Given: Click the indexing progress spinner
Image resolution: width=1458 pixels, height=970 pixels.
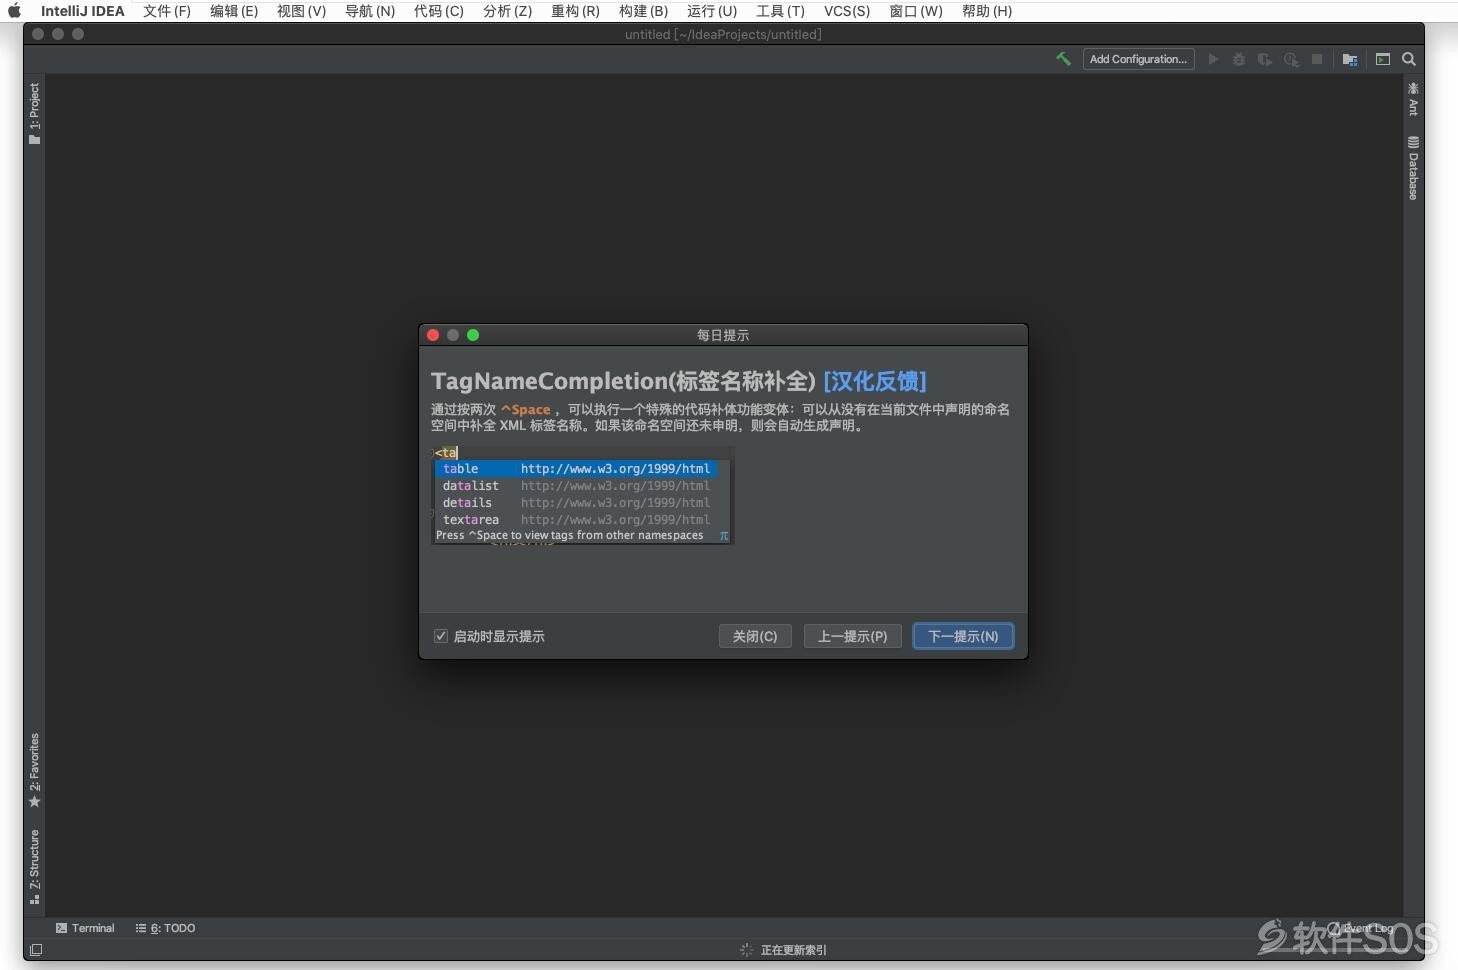Looking at the screenshot, I should click(x=747, y=950).
